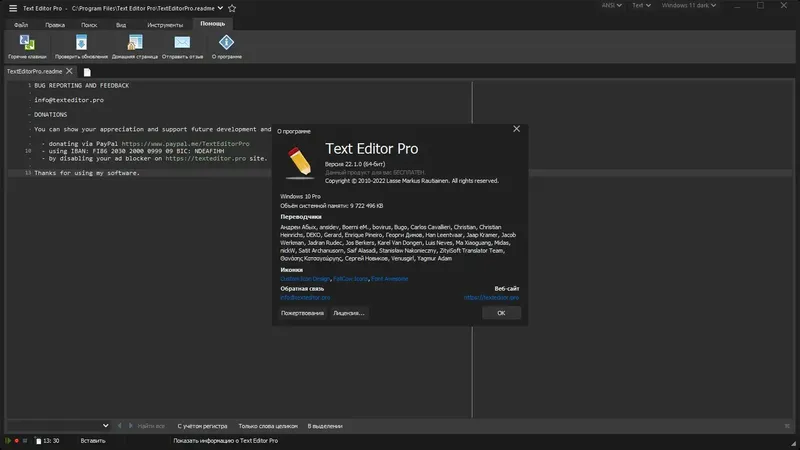Click the Пожертвования button

[302, 313]
